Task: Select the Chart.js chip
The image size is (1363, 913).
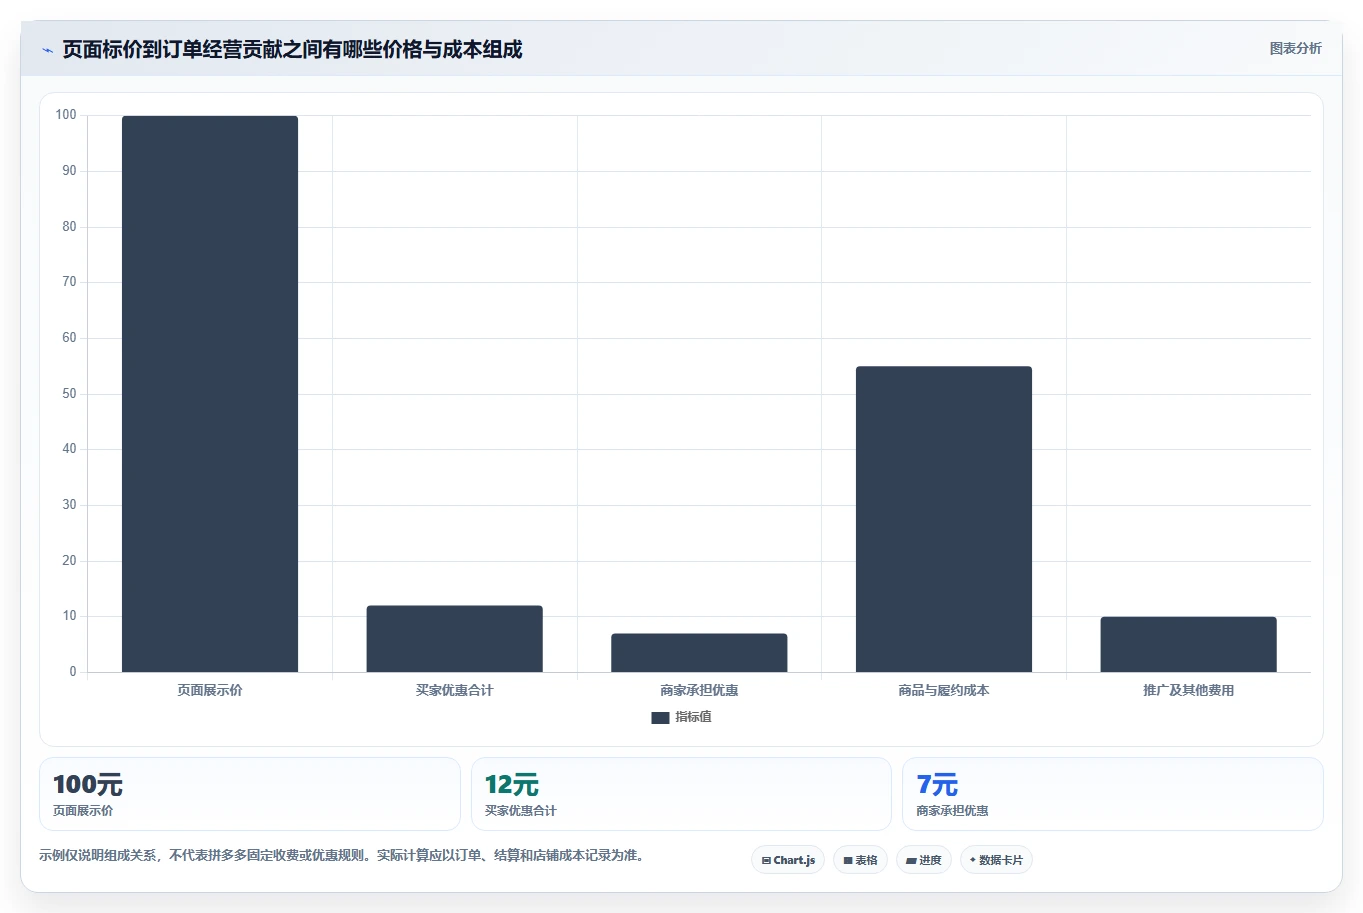Action: pyautogui.click(x=788, y=860)
